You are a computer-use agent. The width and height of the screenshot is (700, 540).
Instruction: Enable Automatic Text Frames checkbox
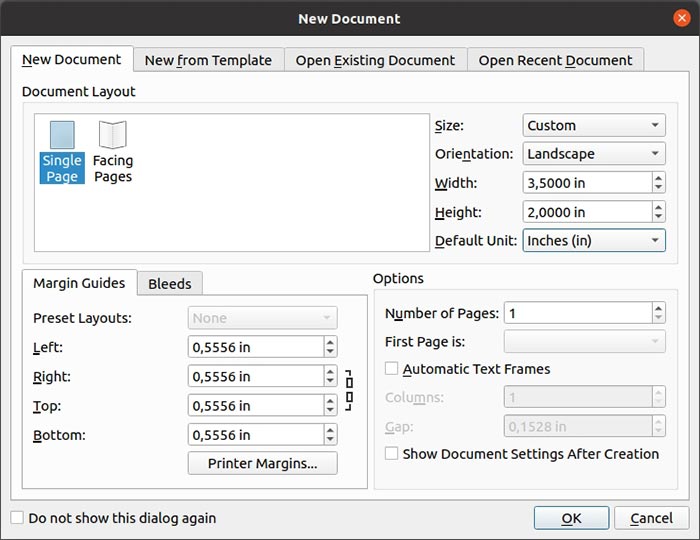(392, 369)
